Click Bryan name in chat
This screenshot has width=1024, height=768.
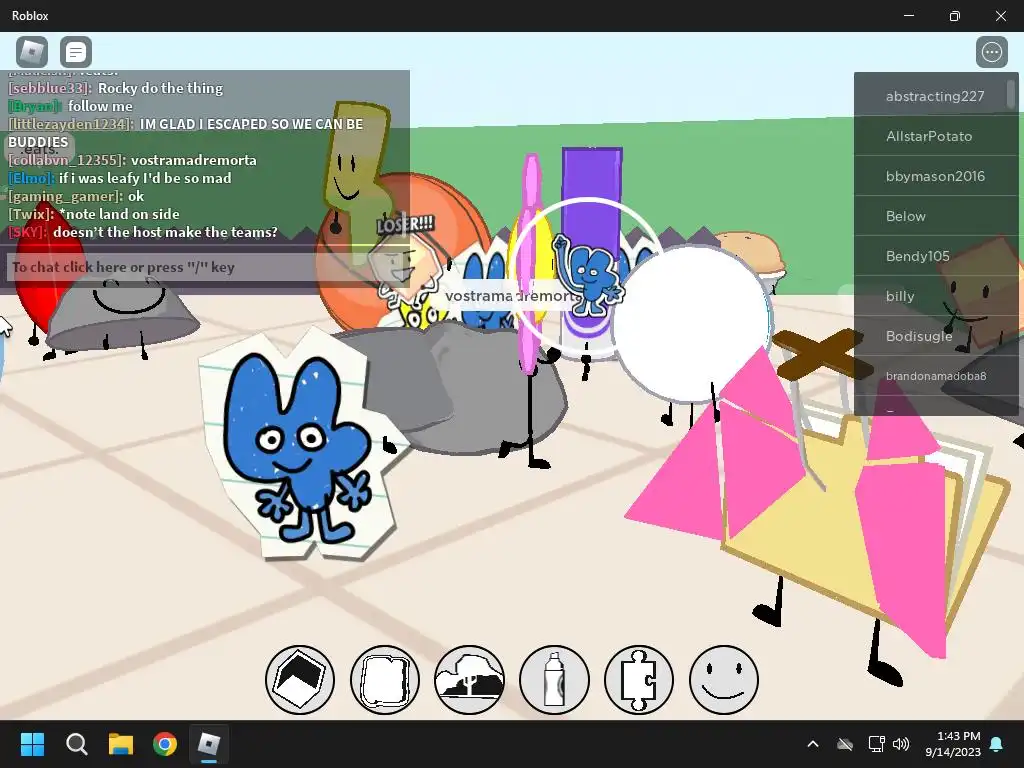coord(35,106)
